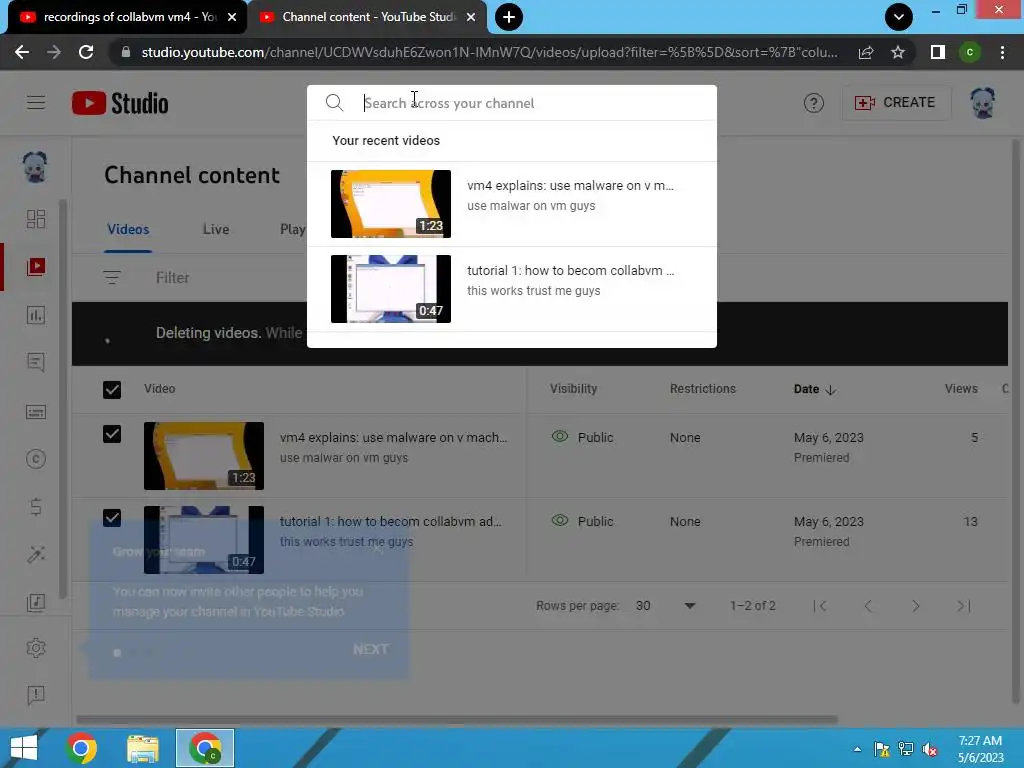The image size is (1024, 768).
Task: Click vm4 explains title in search results
Action: pos(570,185)
